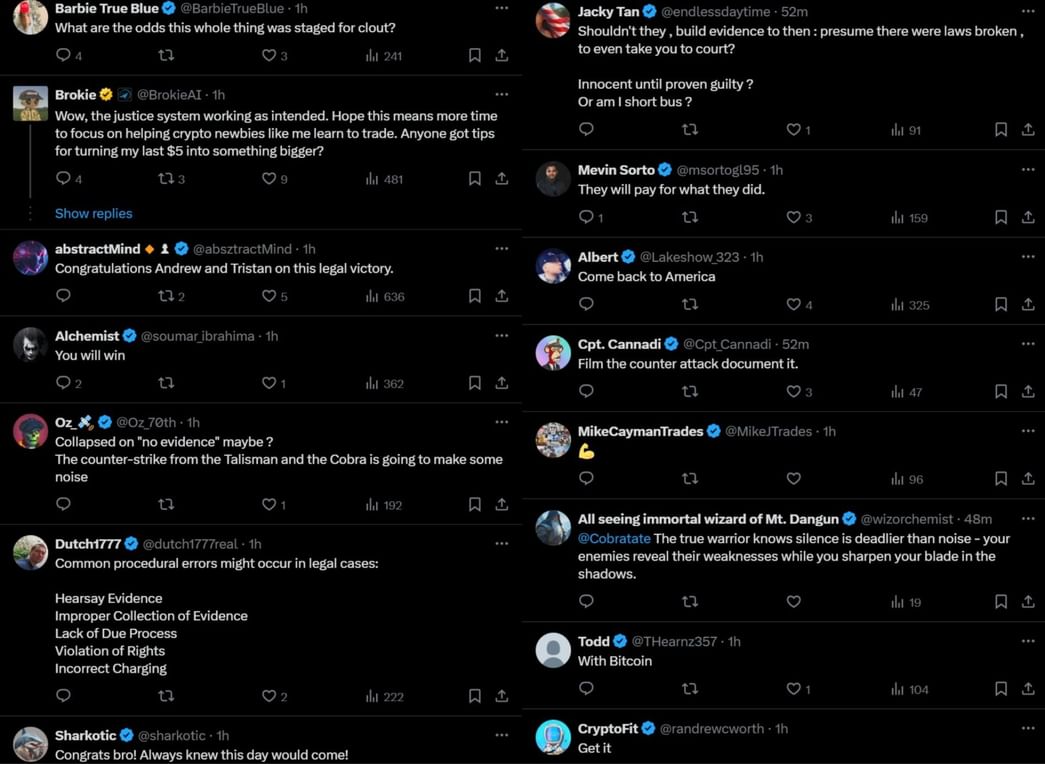The height and width of the screenshot is (764, 1045).
Task: Open more options on Mevin Sorto's reply
Action: pyautogui.click(x=1028, y=169)
